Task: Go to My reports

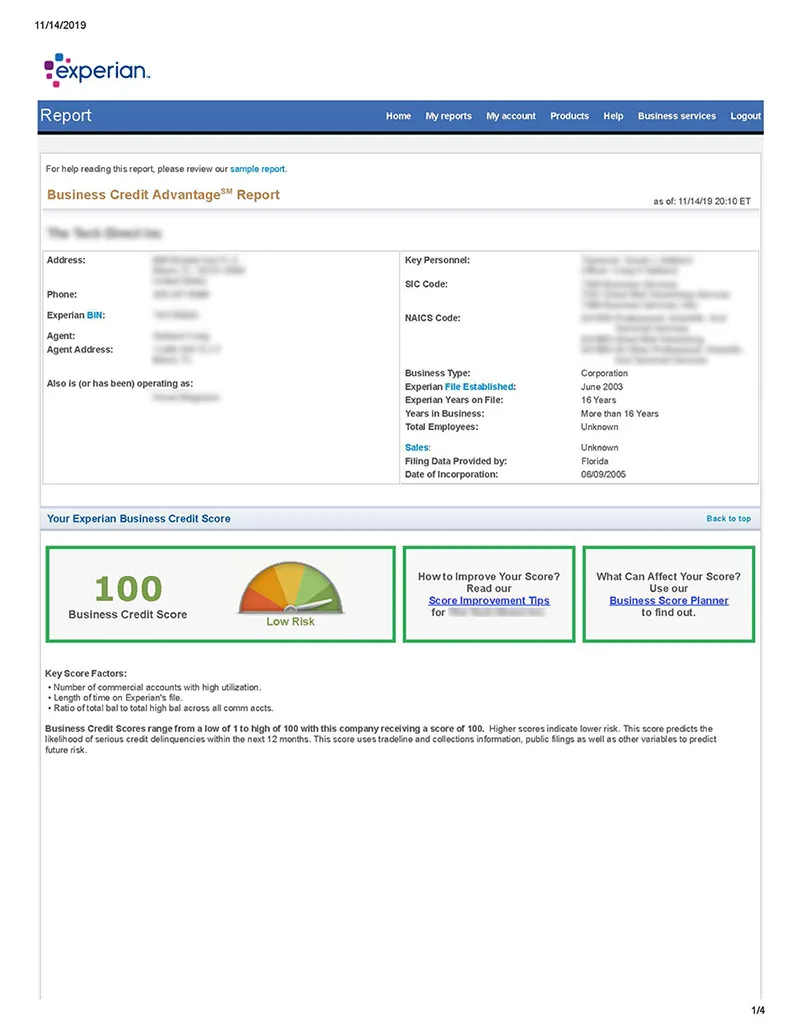Action: [448, 116]
